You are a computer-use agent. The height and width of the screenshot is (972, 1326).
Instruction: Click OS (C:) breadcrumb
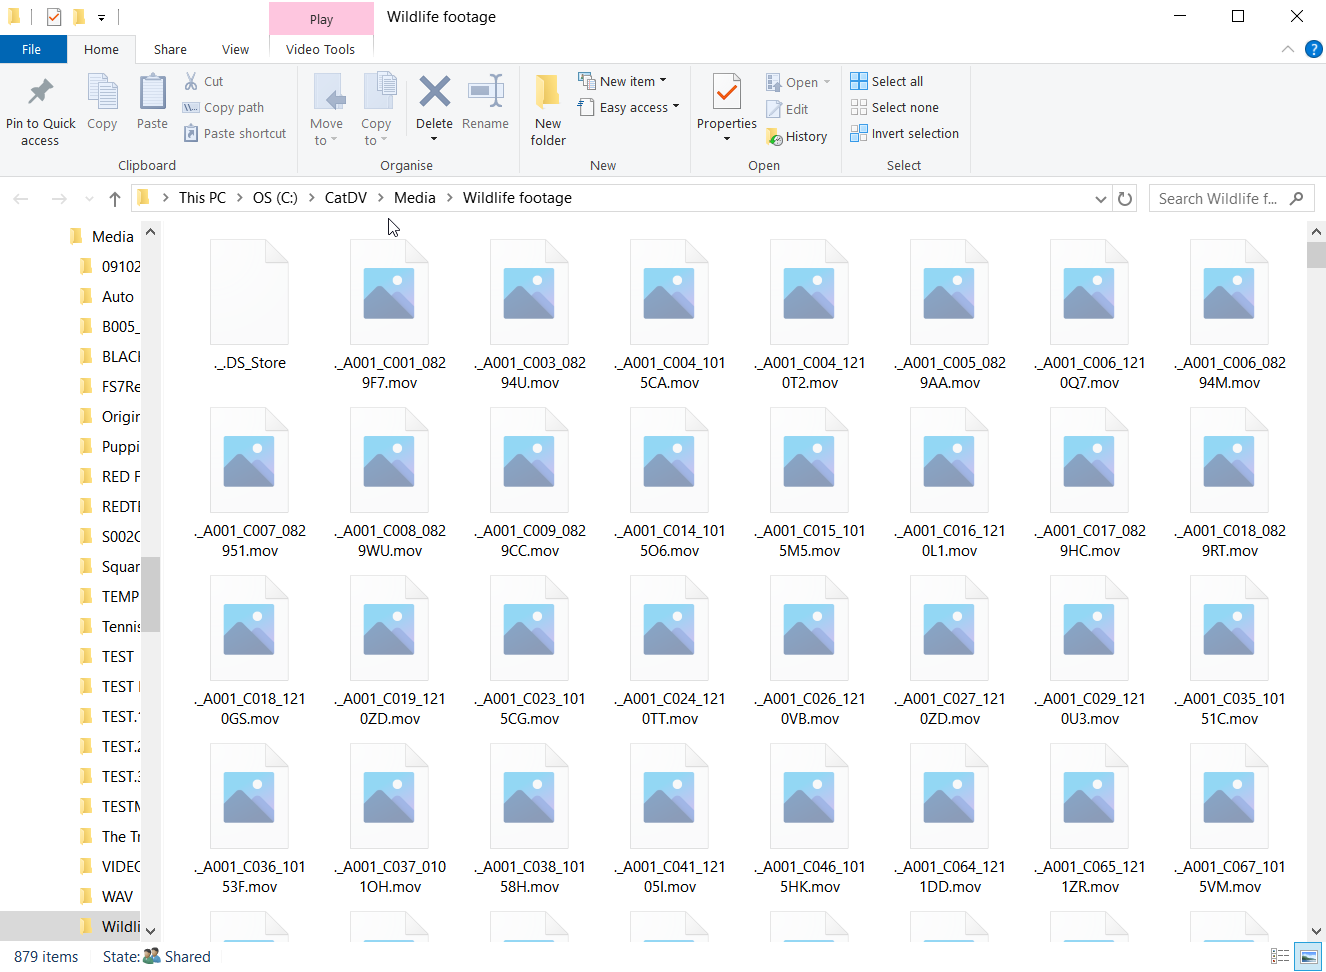[275, 198]
